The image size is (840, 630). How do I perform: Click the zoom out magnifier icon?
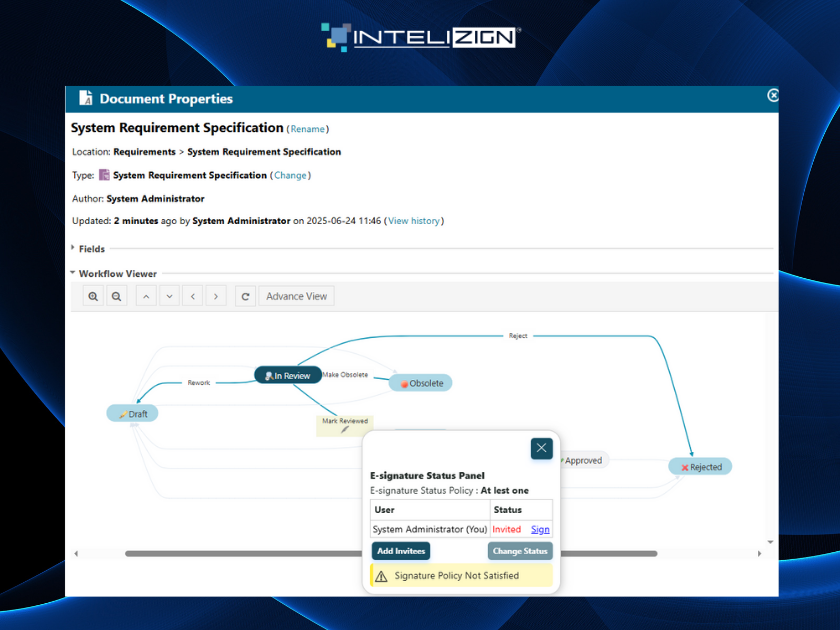(117, 296)
